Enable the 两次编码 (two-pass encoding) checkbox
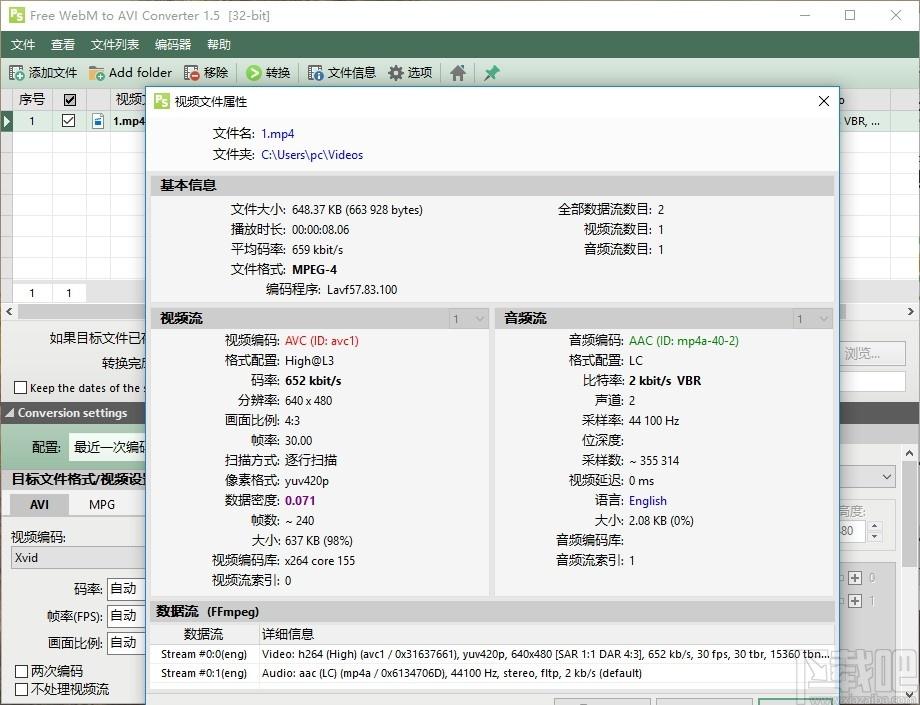Screen dimensions: 920x705 [21, 671]
